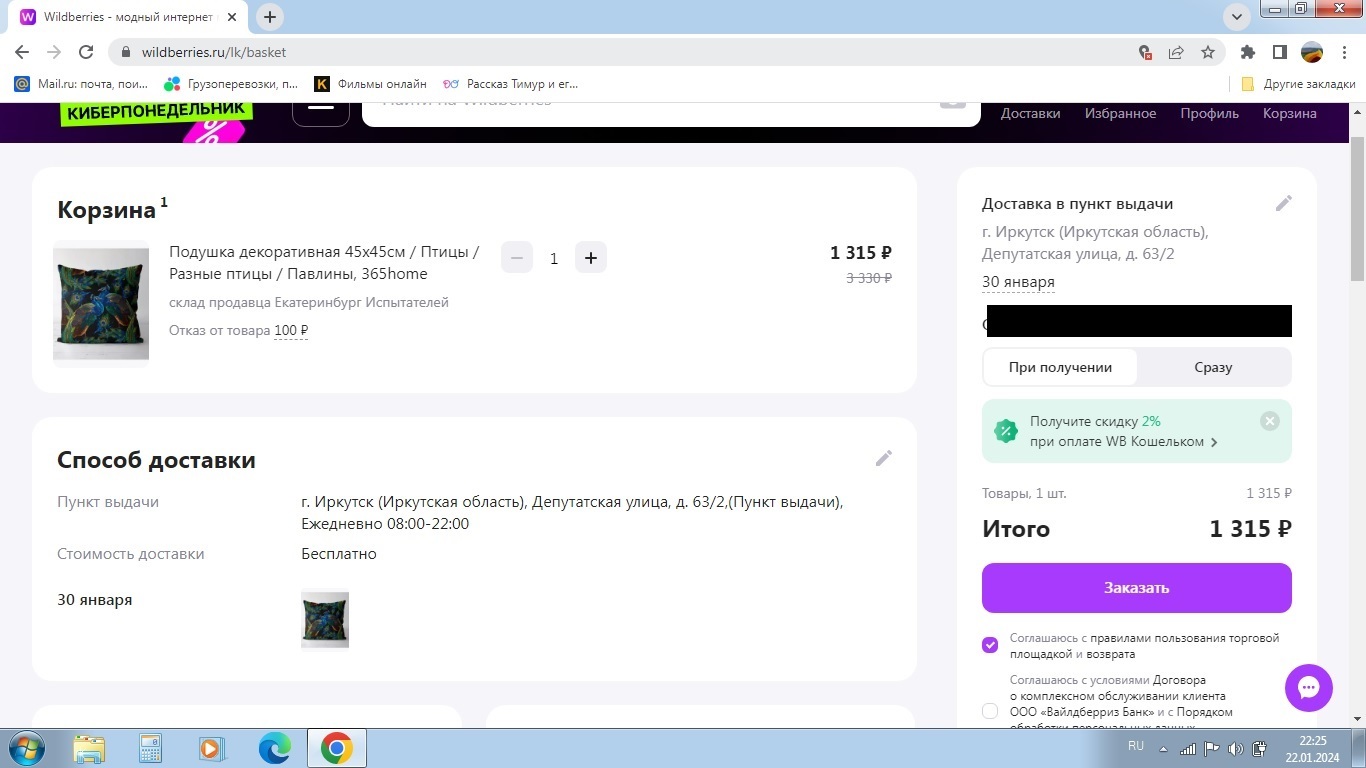The width and height of the screenshot is (1366, 768).
Task: Click the Киберпонедельник promo banner
Action: (x=155, y=117)
